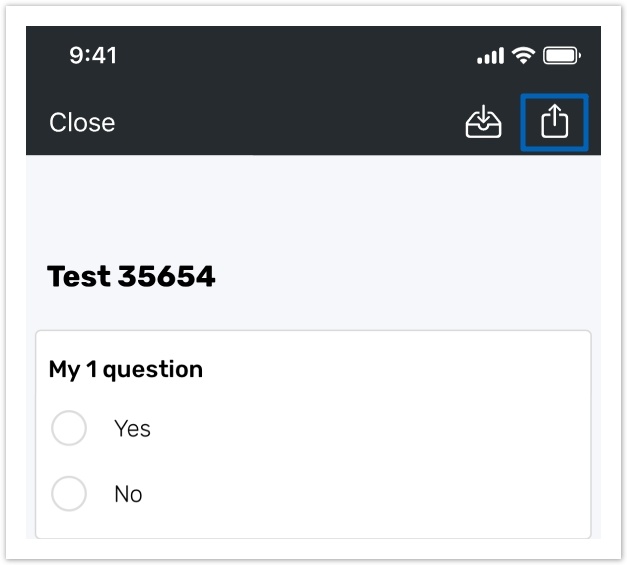Click the Wi-Fi status icon

pos(523,56)
